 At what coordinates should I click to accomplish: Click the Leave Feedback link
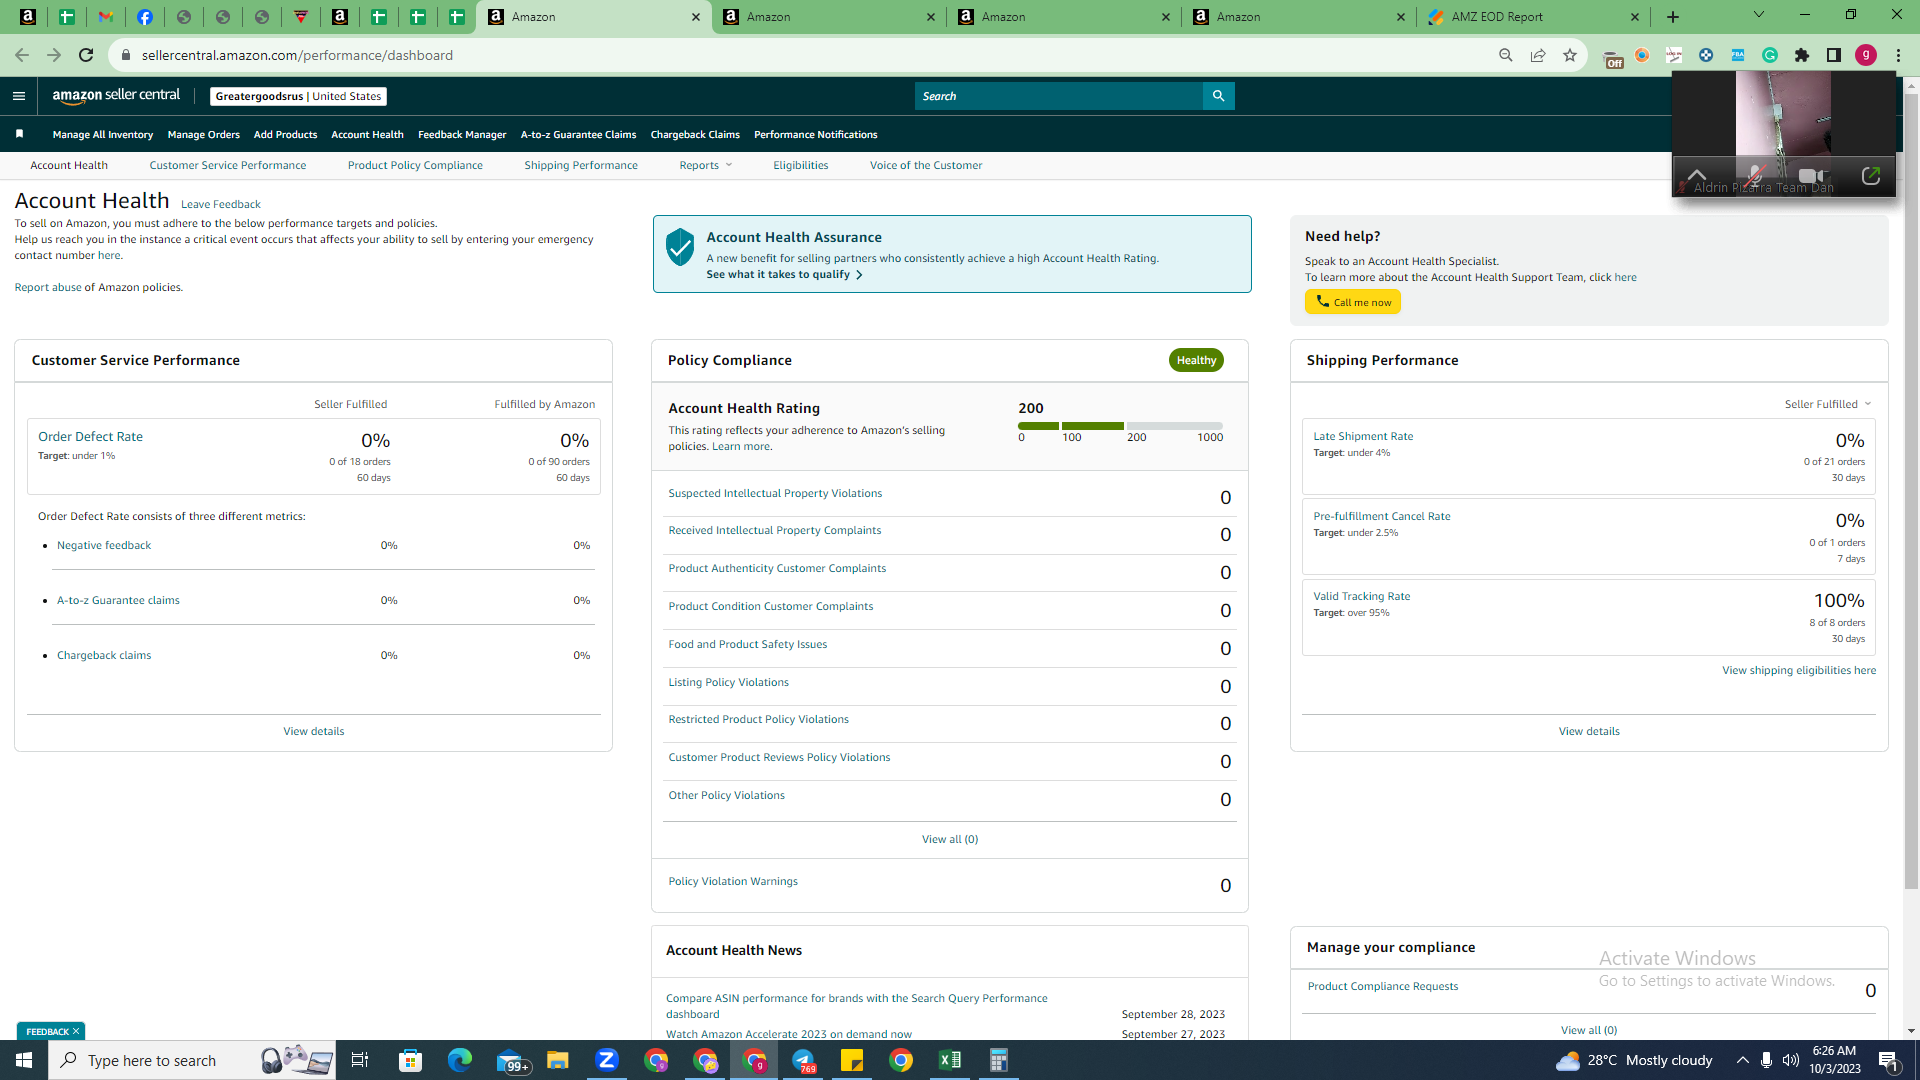(x=221, y=204)
